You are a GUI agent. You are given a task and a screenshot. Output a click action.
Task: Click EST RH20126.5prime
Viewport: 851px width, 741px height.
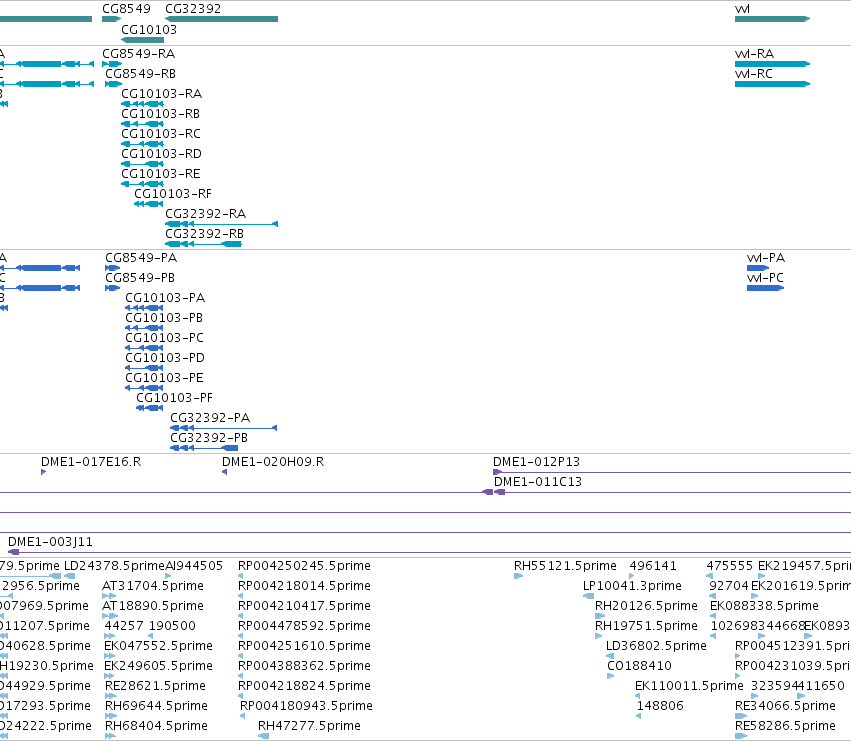pyautogui.click(x=646, y=606)
